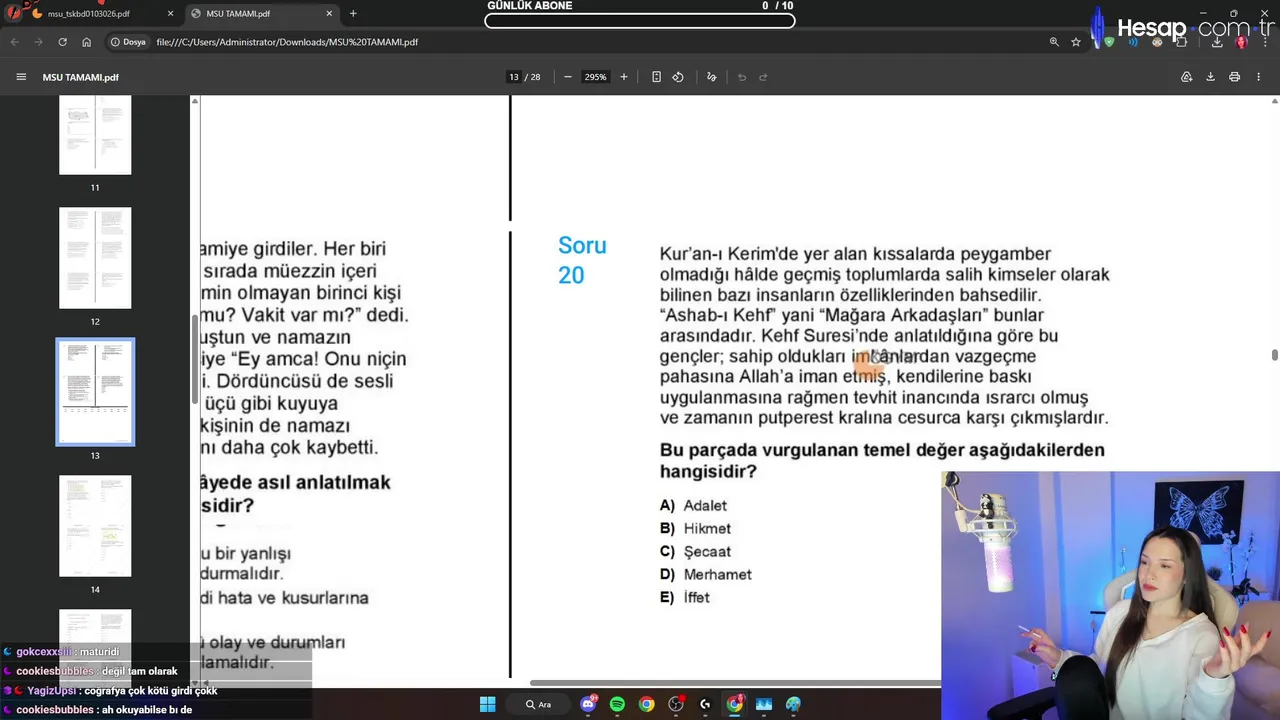
Task: Switch to msu_tskbd0103026.pdf tab
Action: coord(89,14)
